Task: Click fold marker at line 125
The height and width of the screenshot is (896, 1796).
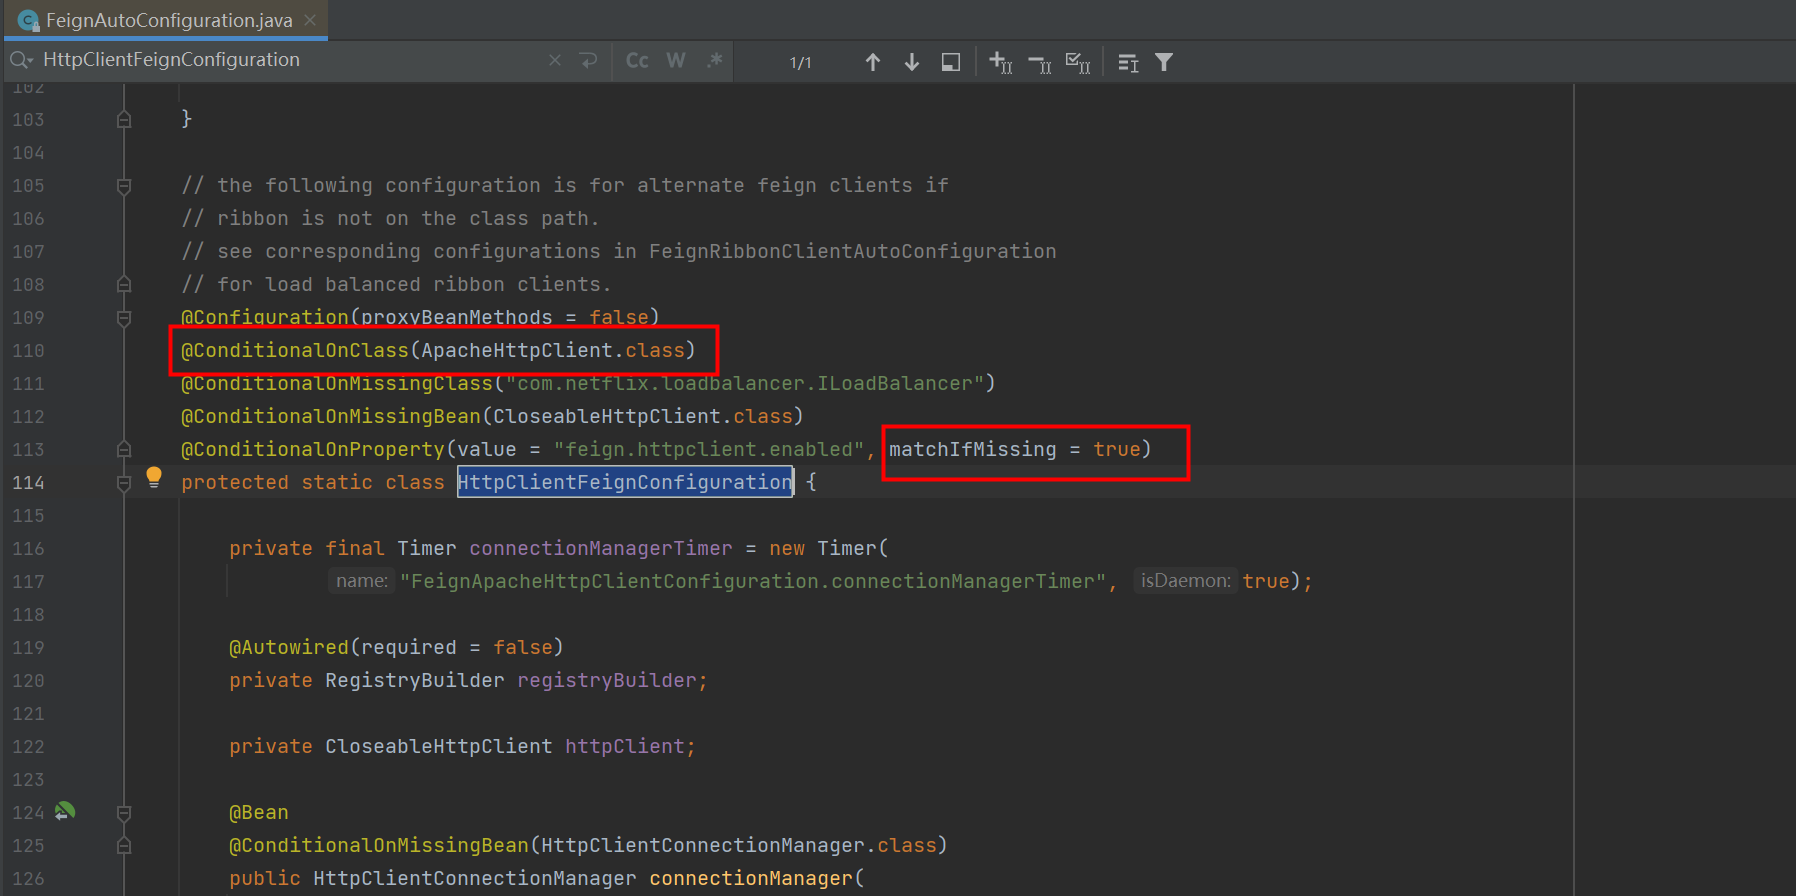Action: pos(124,846)
